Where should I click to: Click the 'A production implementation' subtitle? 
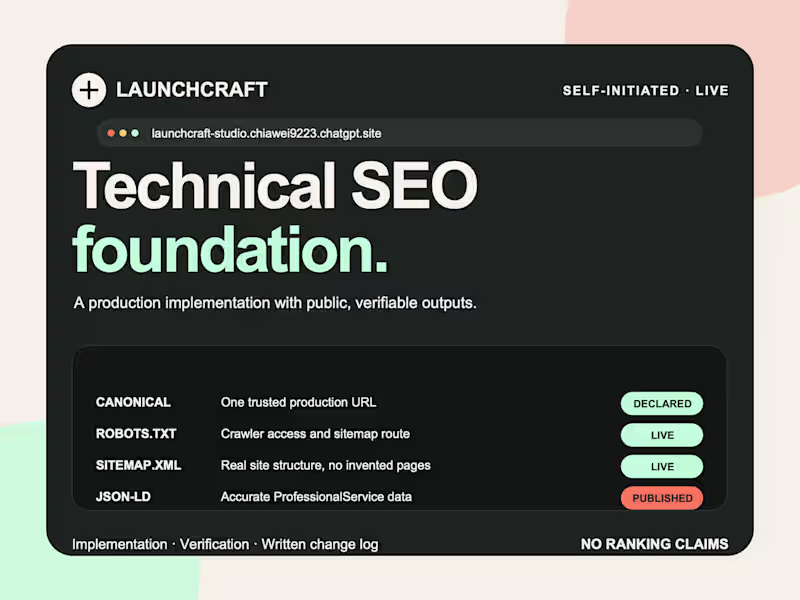pos(275,303)
